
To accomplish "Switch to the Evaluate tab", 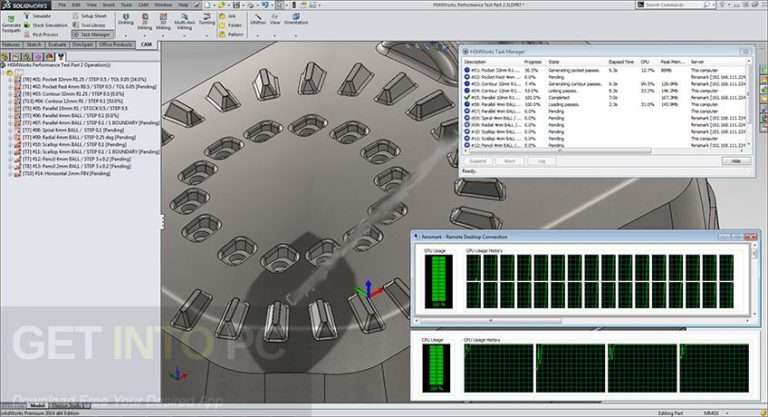I will click(x=57, y=45).
